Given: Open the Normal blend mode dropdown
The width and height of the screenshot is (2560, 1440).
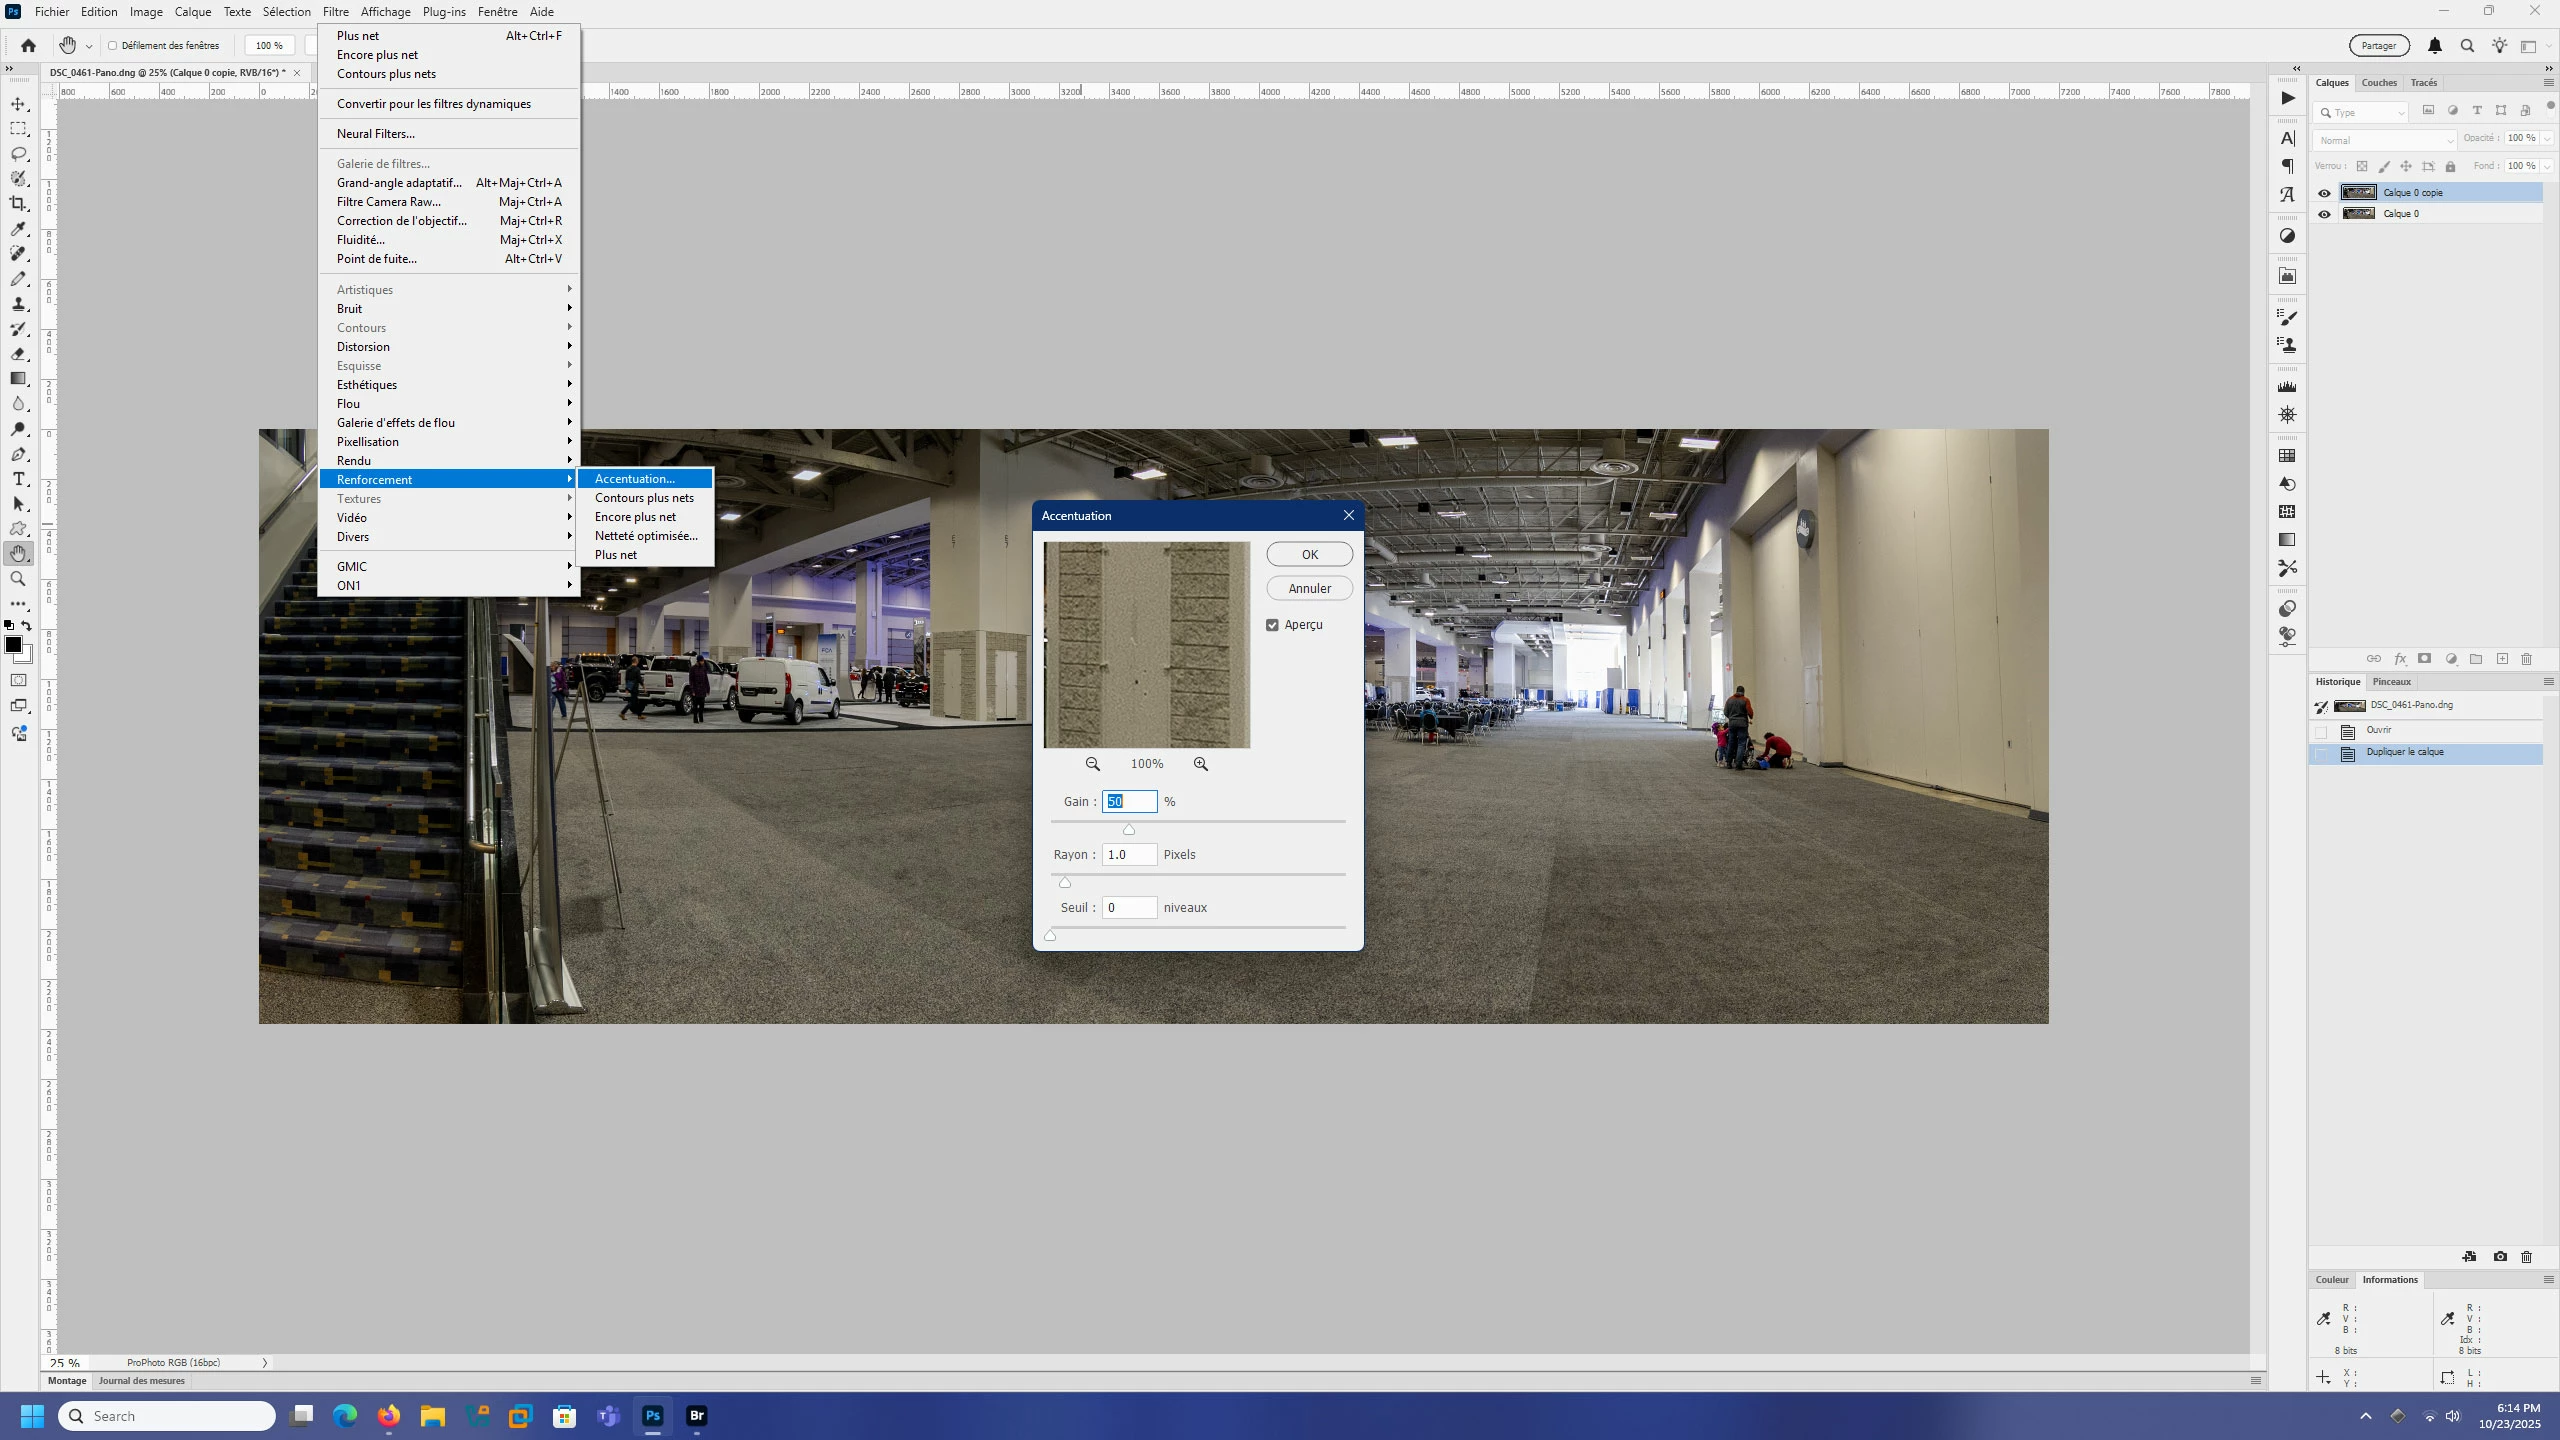Looking at the screenshot, I should coord(2384,140).
